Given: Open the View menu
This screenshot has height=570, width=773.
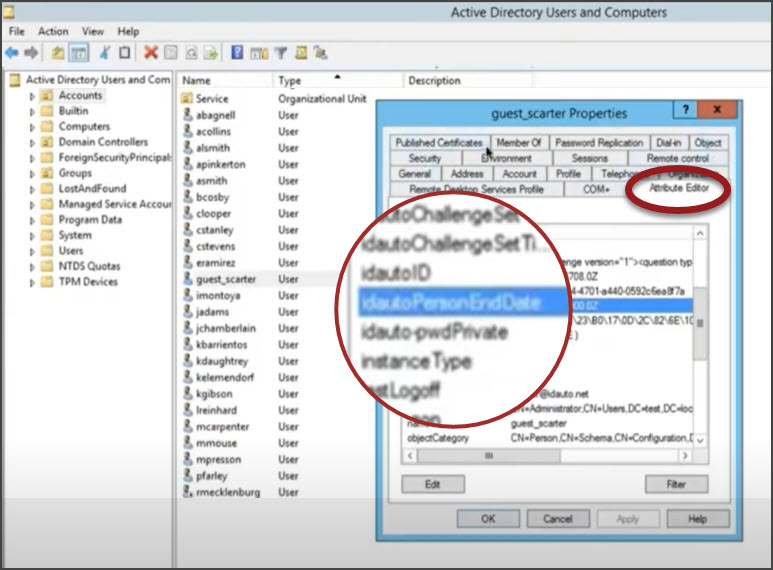Looking at the screenshot, I should [x=93, y=31].
